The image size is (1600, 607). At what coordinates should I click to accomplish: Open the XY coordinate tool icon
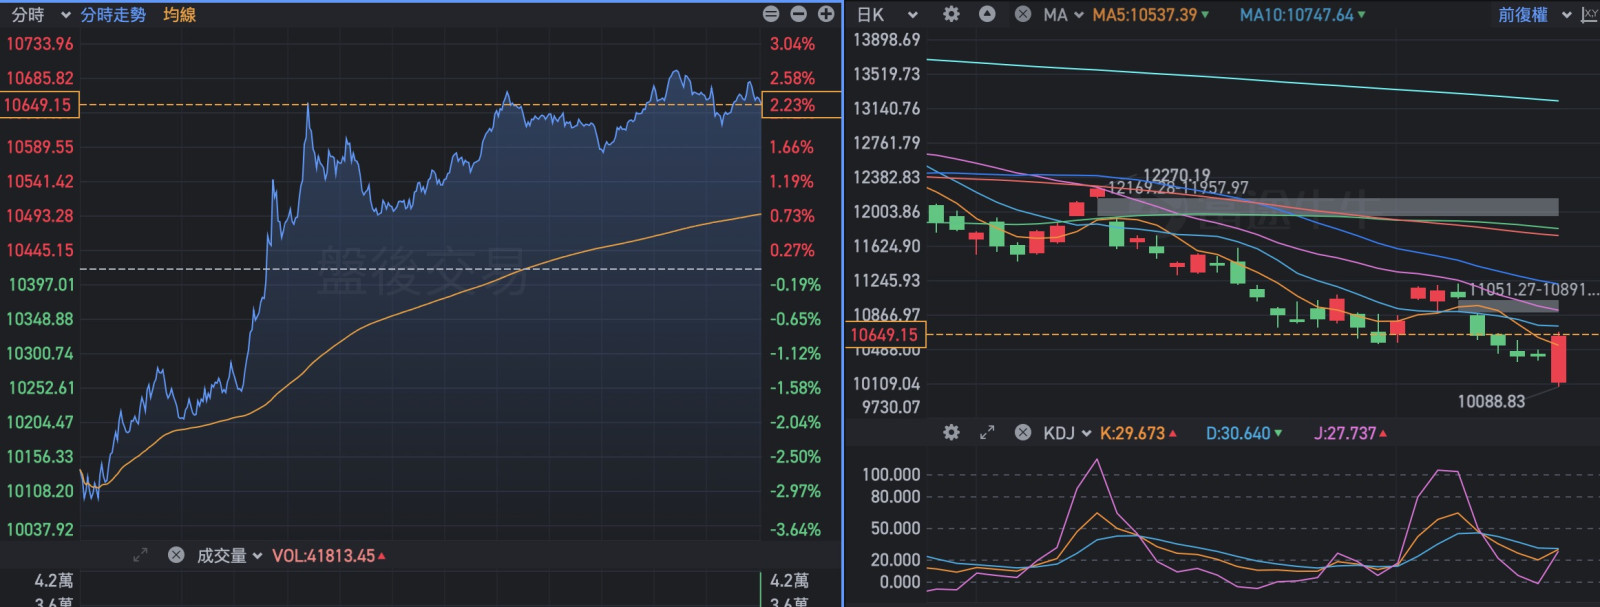pos(1589,14)
